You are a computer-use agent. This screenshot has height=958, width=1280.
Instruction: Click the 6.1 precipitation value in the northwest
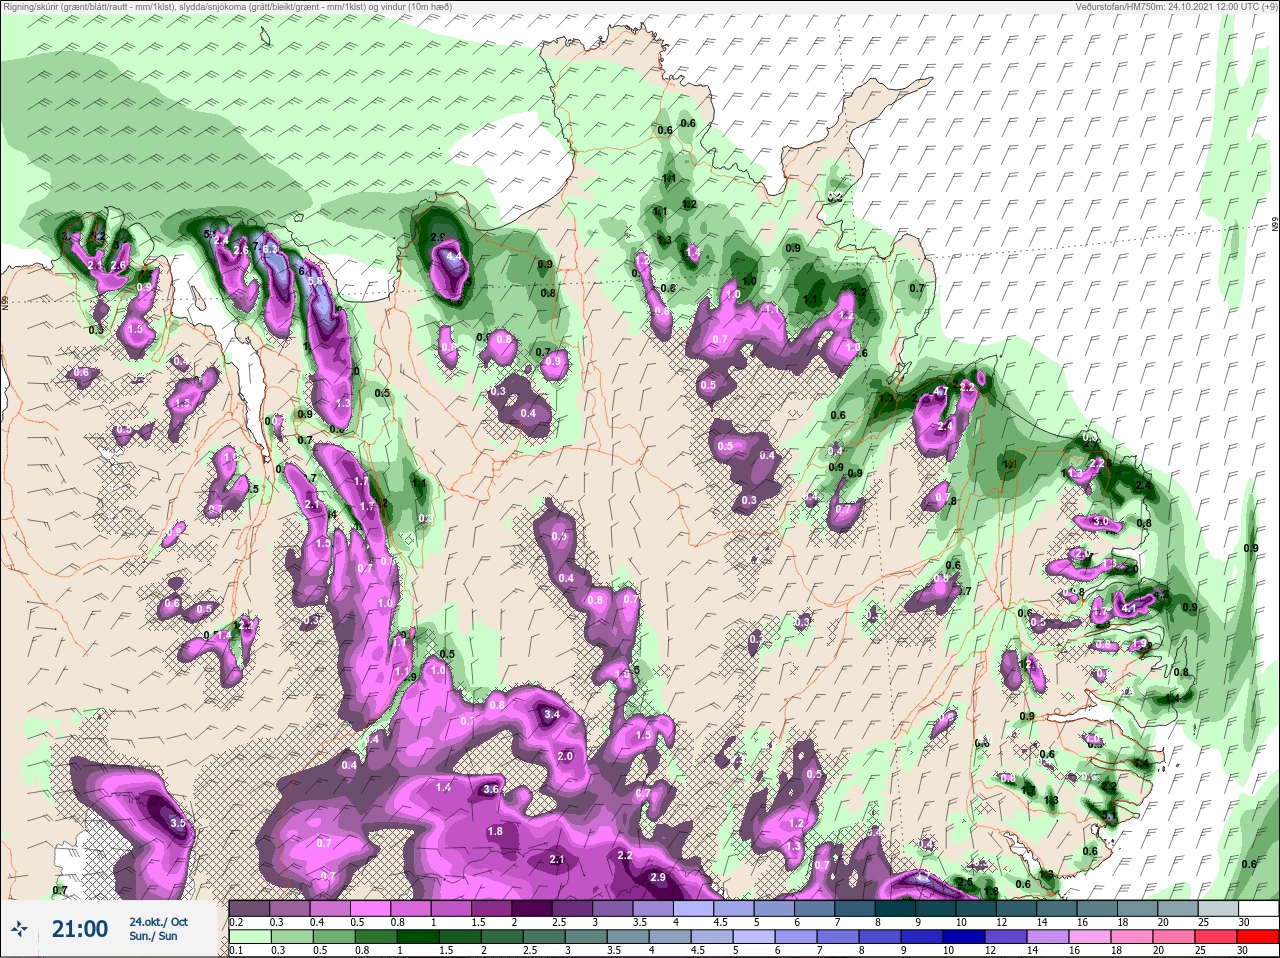click(x=306, y=271)
